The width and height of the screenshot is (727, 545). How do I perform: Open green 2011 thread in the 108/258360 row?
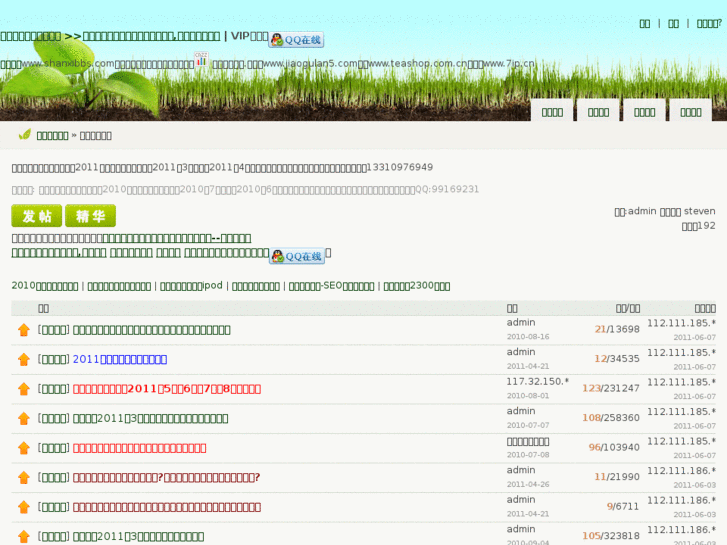coord(150,418)
